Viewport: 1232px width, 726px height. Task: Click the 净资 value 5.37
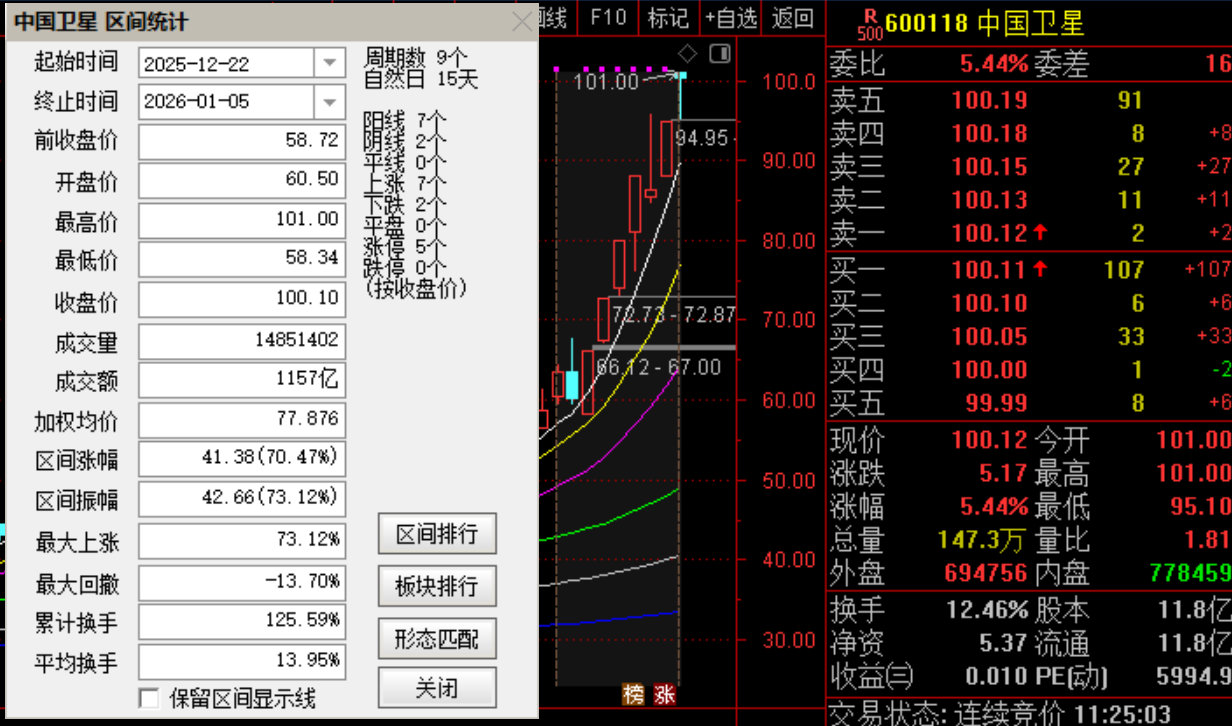1004,643
